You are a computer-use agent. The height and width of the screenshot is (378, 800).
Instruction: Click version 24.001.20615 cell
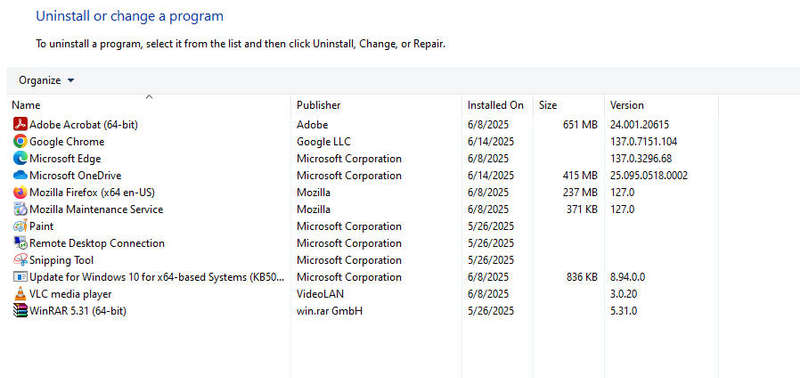pyautogui.click(x=639, y=124)
